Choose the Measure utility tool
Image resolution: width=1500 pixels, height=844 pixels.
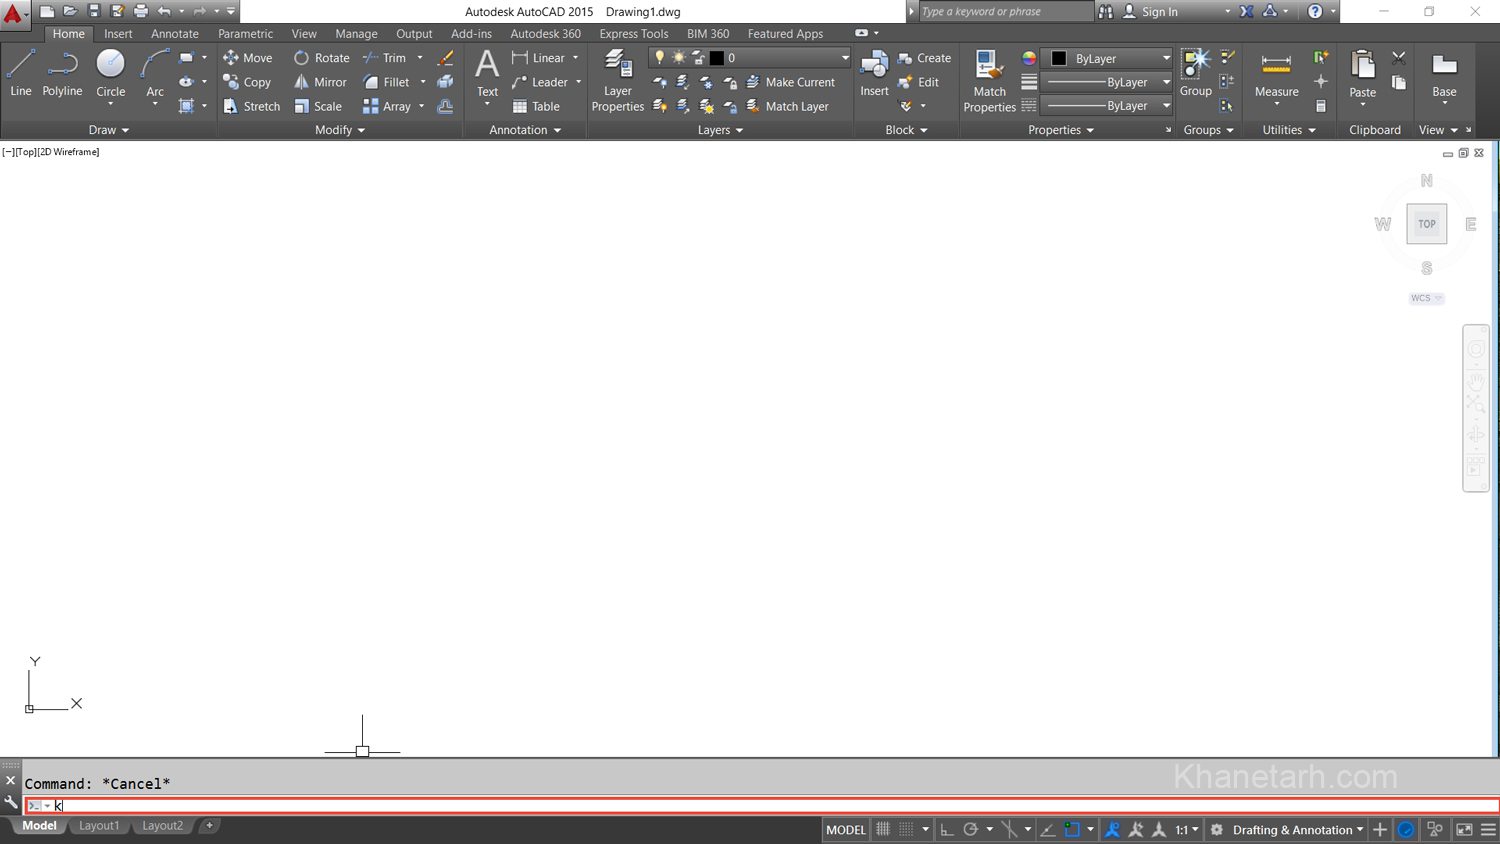click(1276, 76)
